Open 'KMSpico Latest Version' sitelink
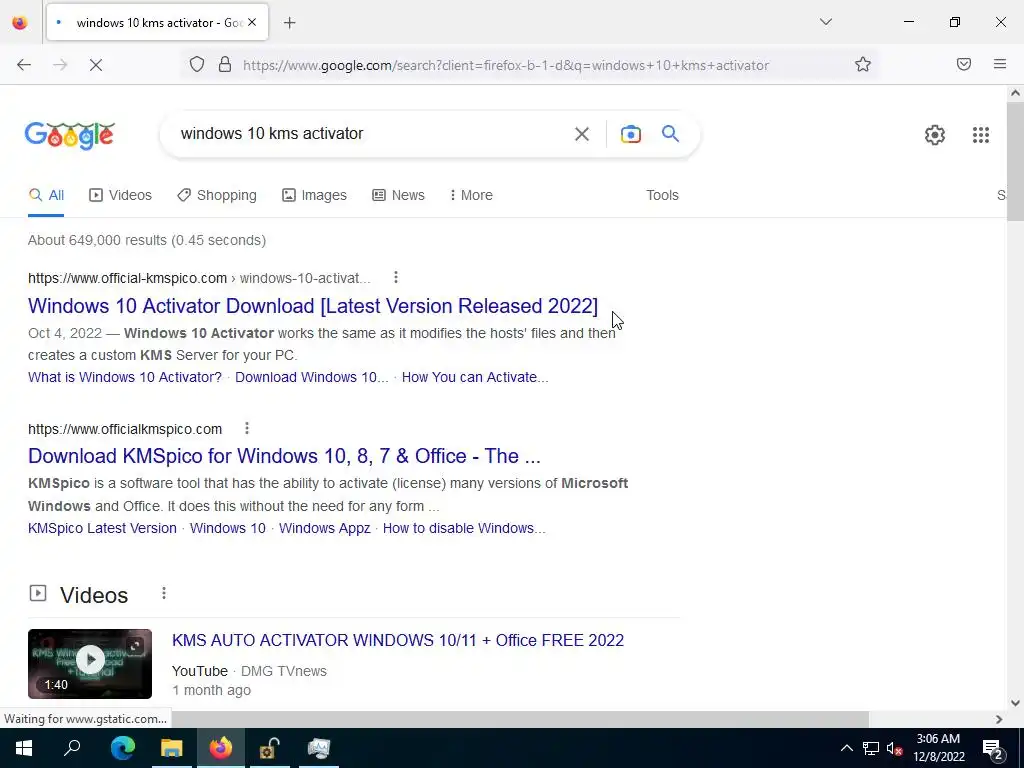Image resolution: width=1024 pixels, height=768 pixels. coord(103,528)
